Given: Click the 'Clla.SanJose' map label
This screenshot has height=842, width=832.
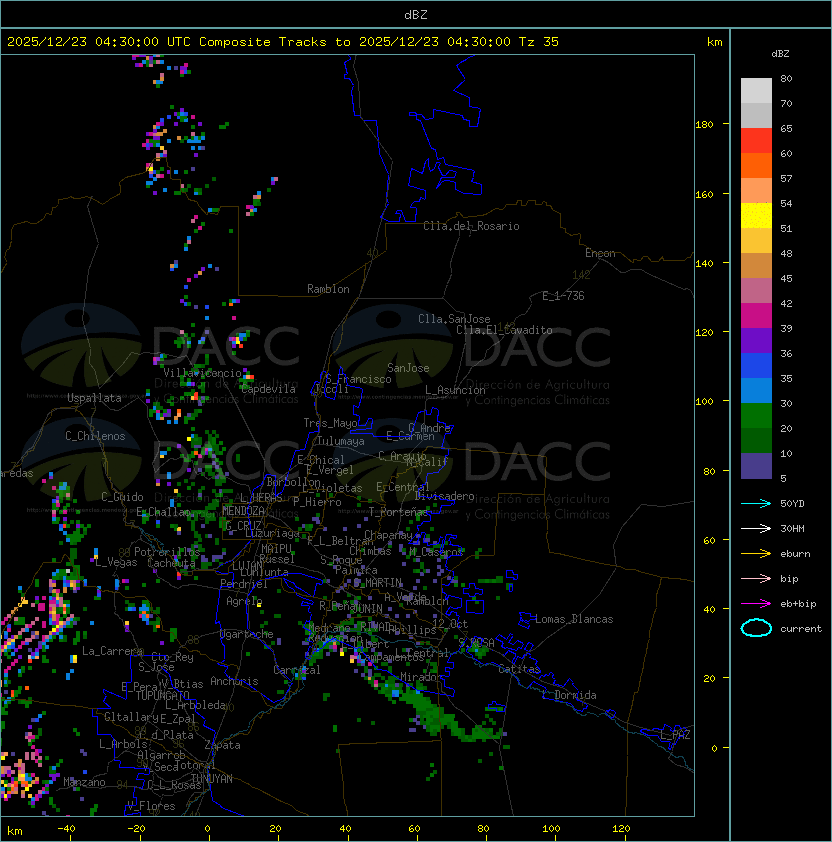Looking at the screenshot, I should [x=454, y=319].
